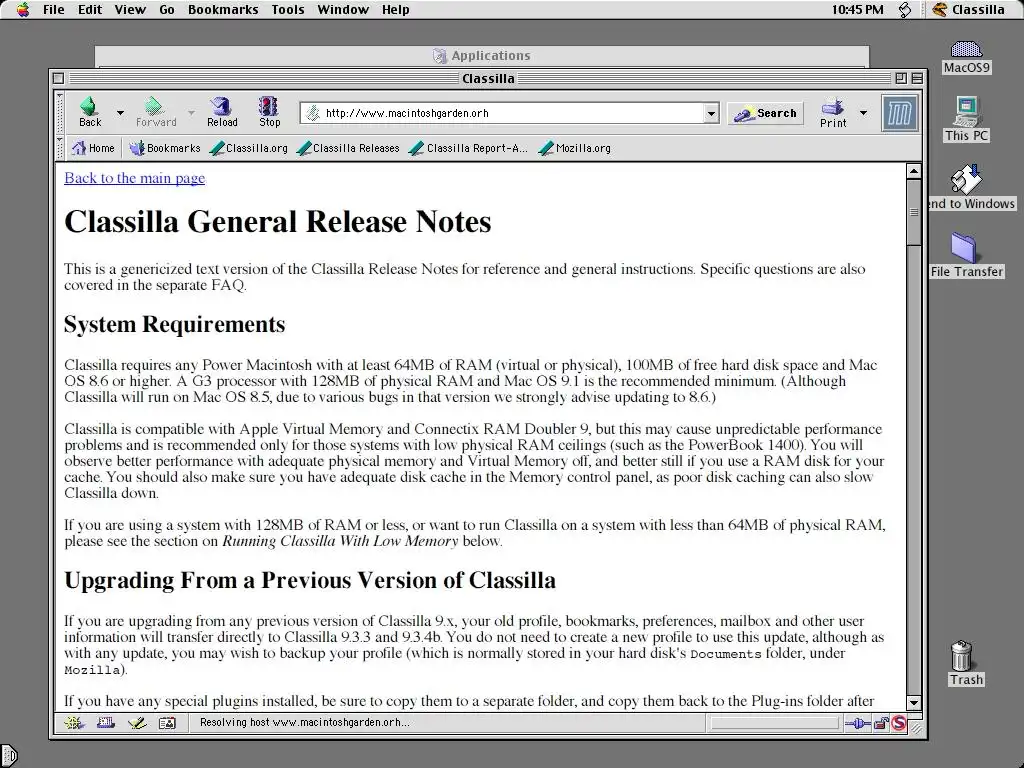Image resolution: width=1024 pixels, height=768 pixels.
Task: Stop the page from loading
Action: [x=269, y=112]
